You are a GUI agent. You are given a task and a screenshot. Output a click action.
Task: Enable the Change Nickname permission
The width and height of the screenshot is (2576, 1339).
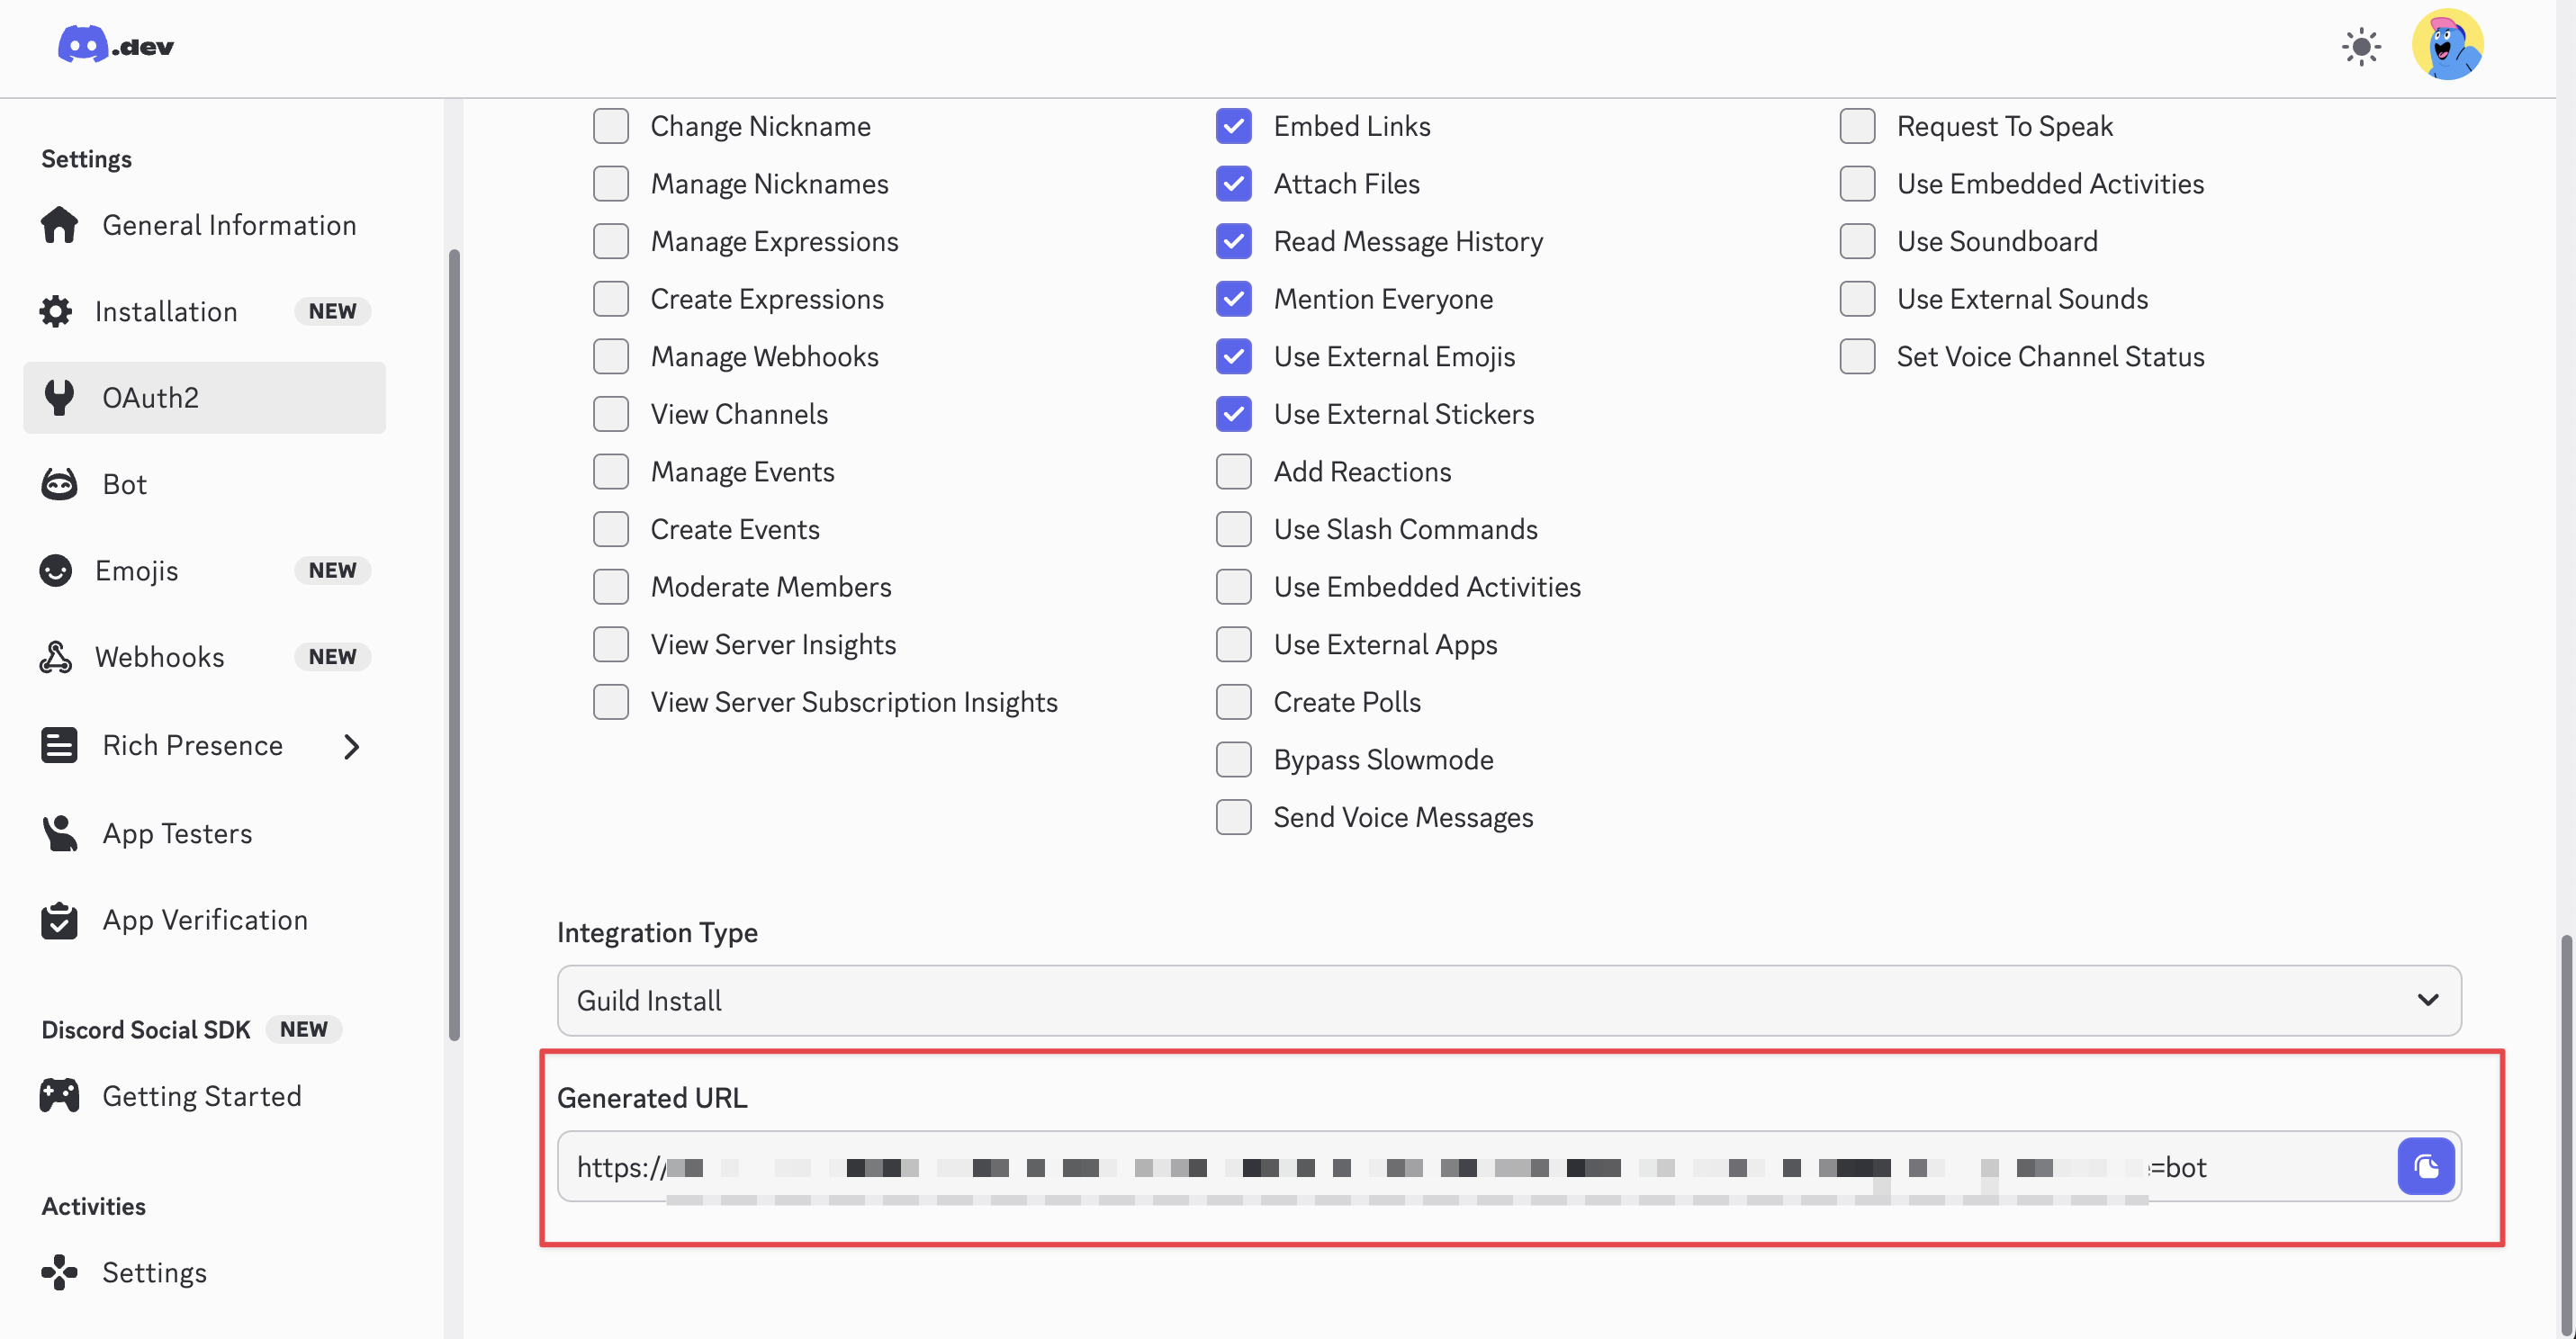(x=611, y=126)
